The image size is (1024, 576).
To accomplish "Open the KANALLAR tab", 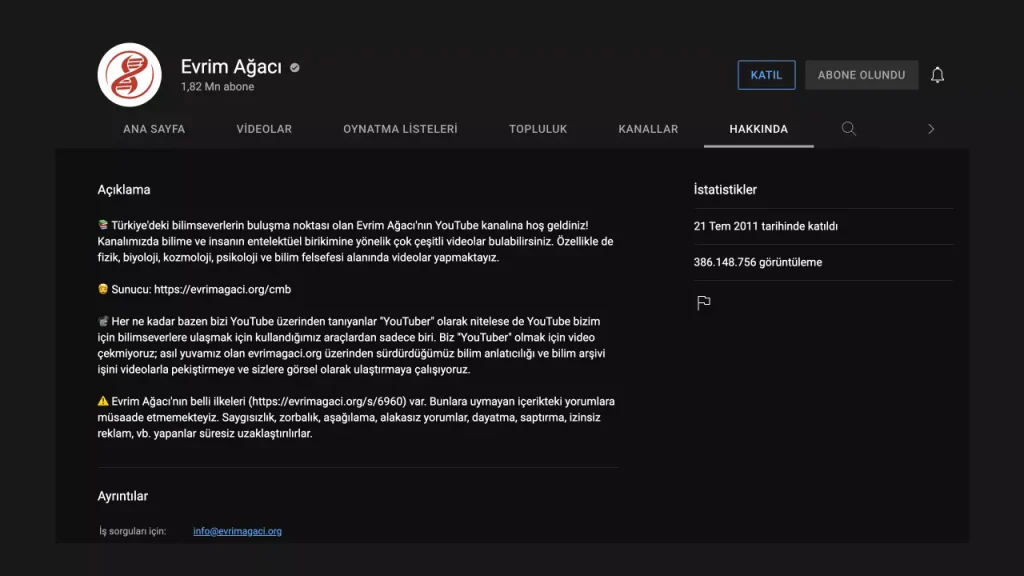I will pyautogui.click(x=648, y=129).
